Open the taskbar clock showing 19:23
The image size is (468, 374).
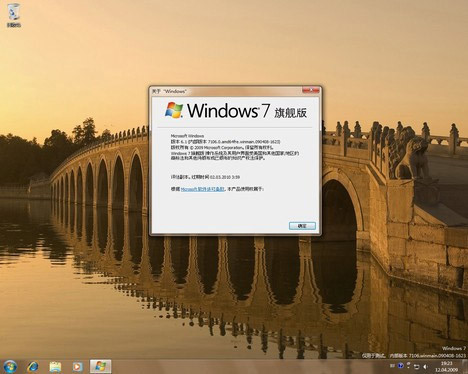click(x=447, y=367)
